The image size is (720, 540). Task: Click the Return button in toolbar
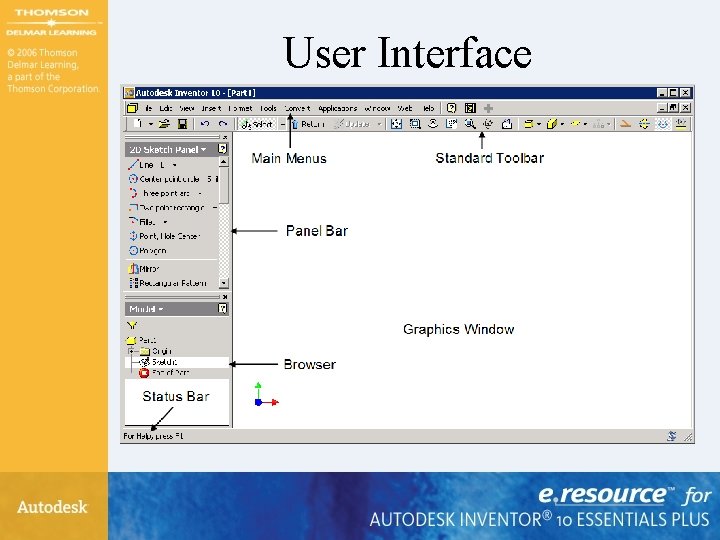click(x=308, y=124)
